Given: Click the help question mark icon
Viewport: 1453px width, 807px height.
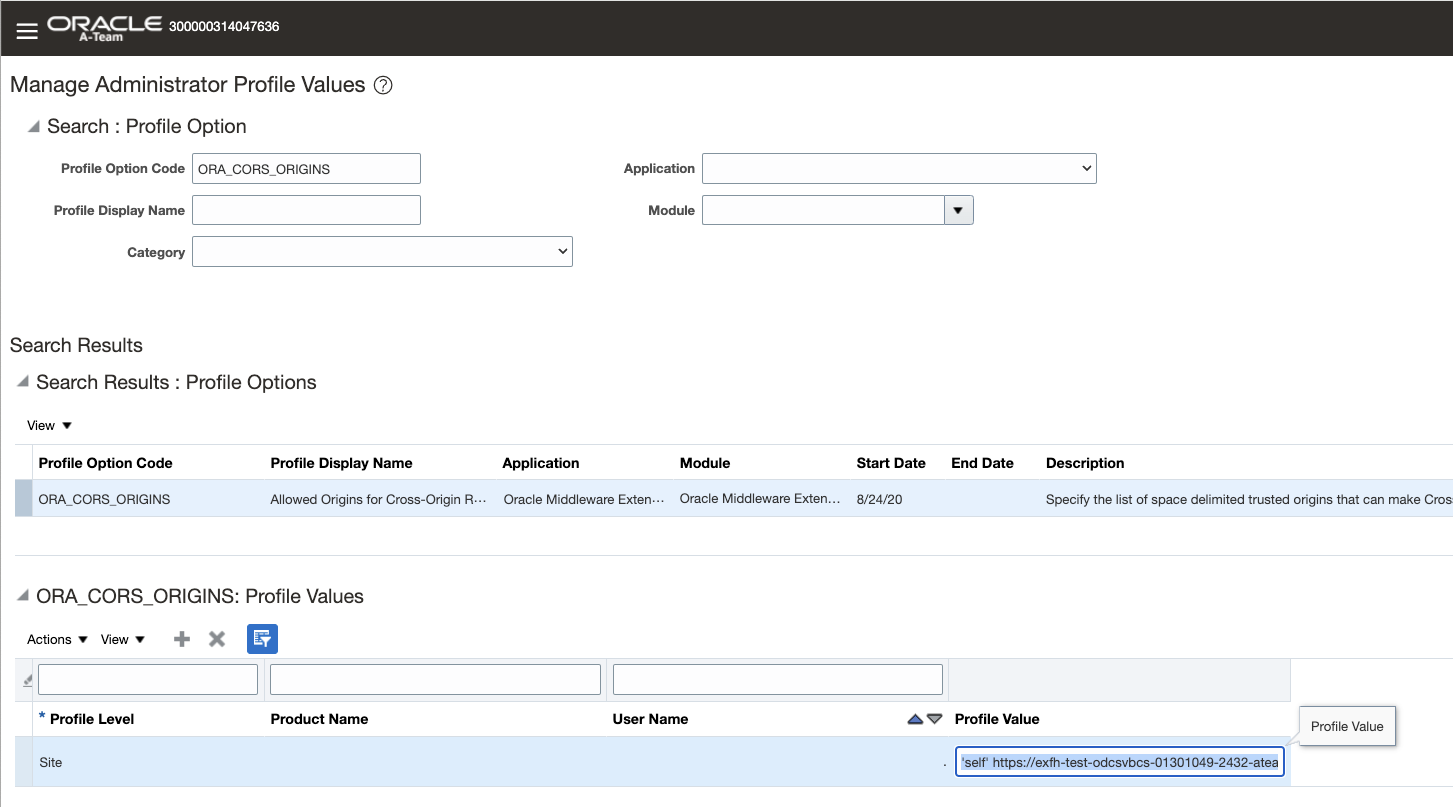Looking at the screenshot, I should [382, 86].
